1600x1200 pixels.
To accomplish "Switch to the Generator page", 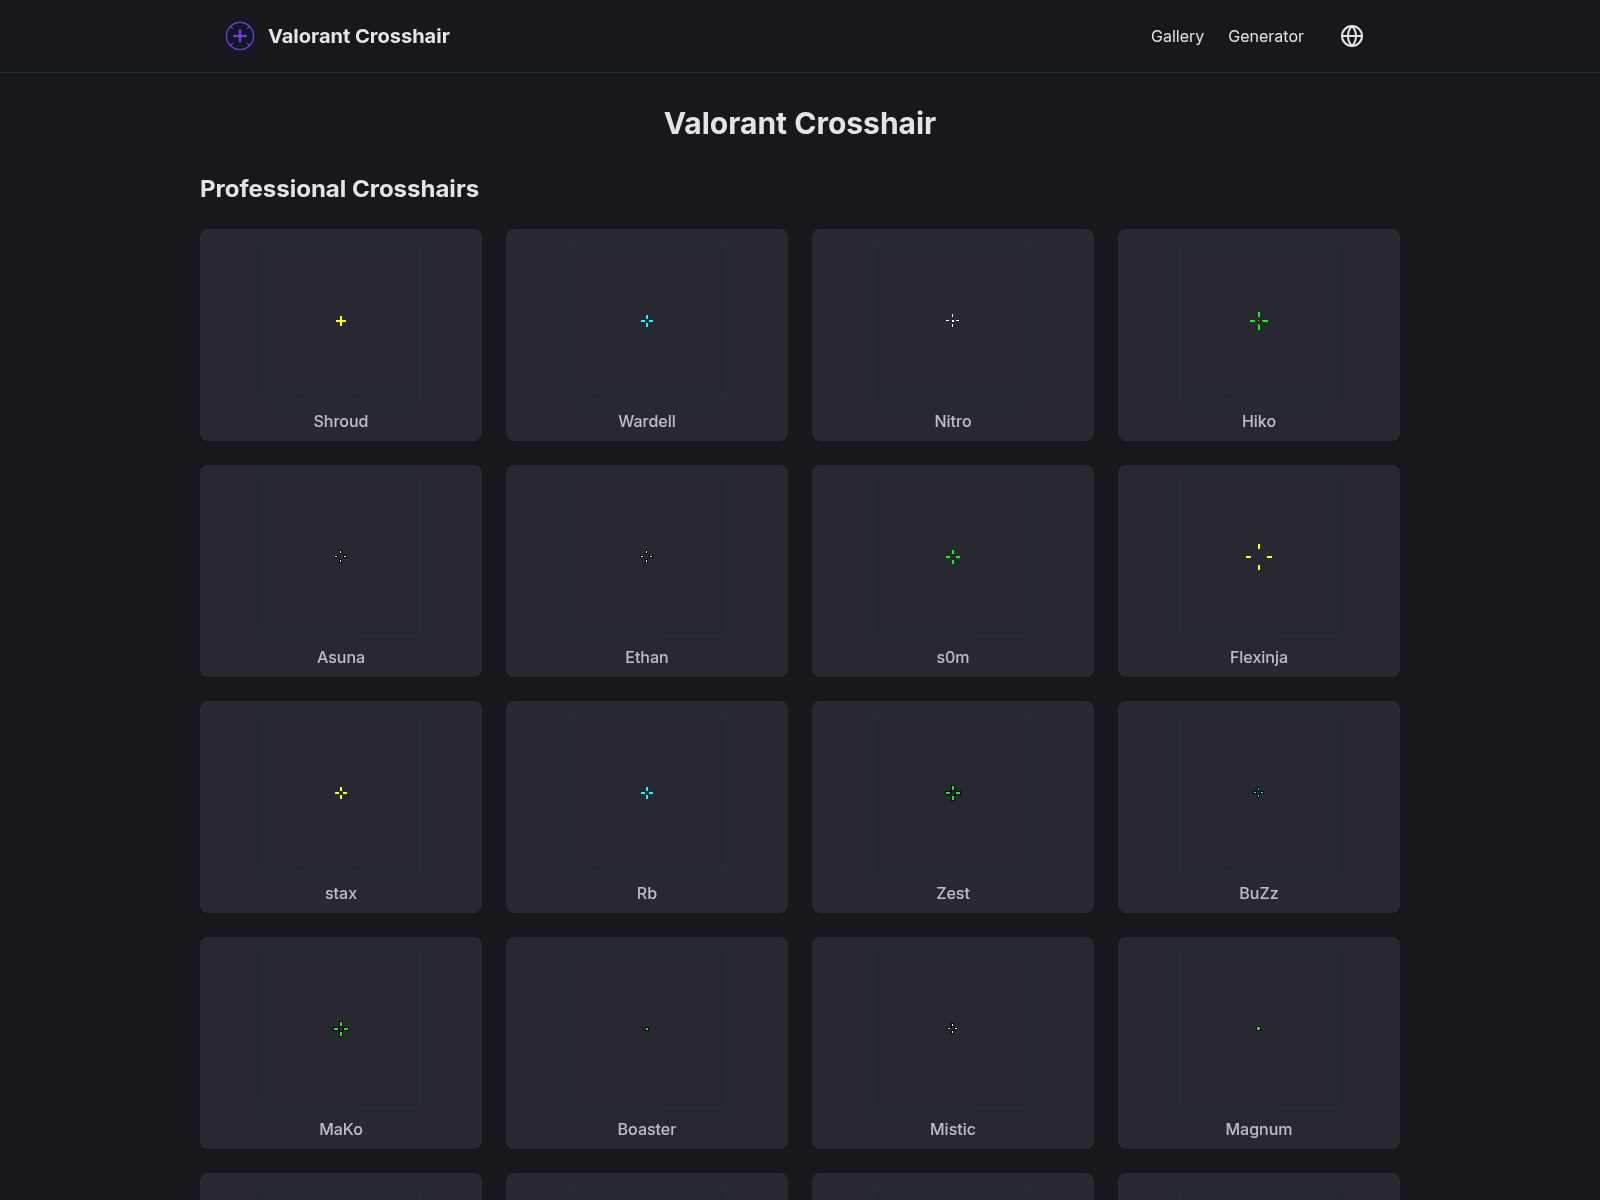I will tap(1266, 36).
